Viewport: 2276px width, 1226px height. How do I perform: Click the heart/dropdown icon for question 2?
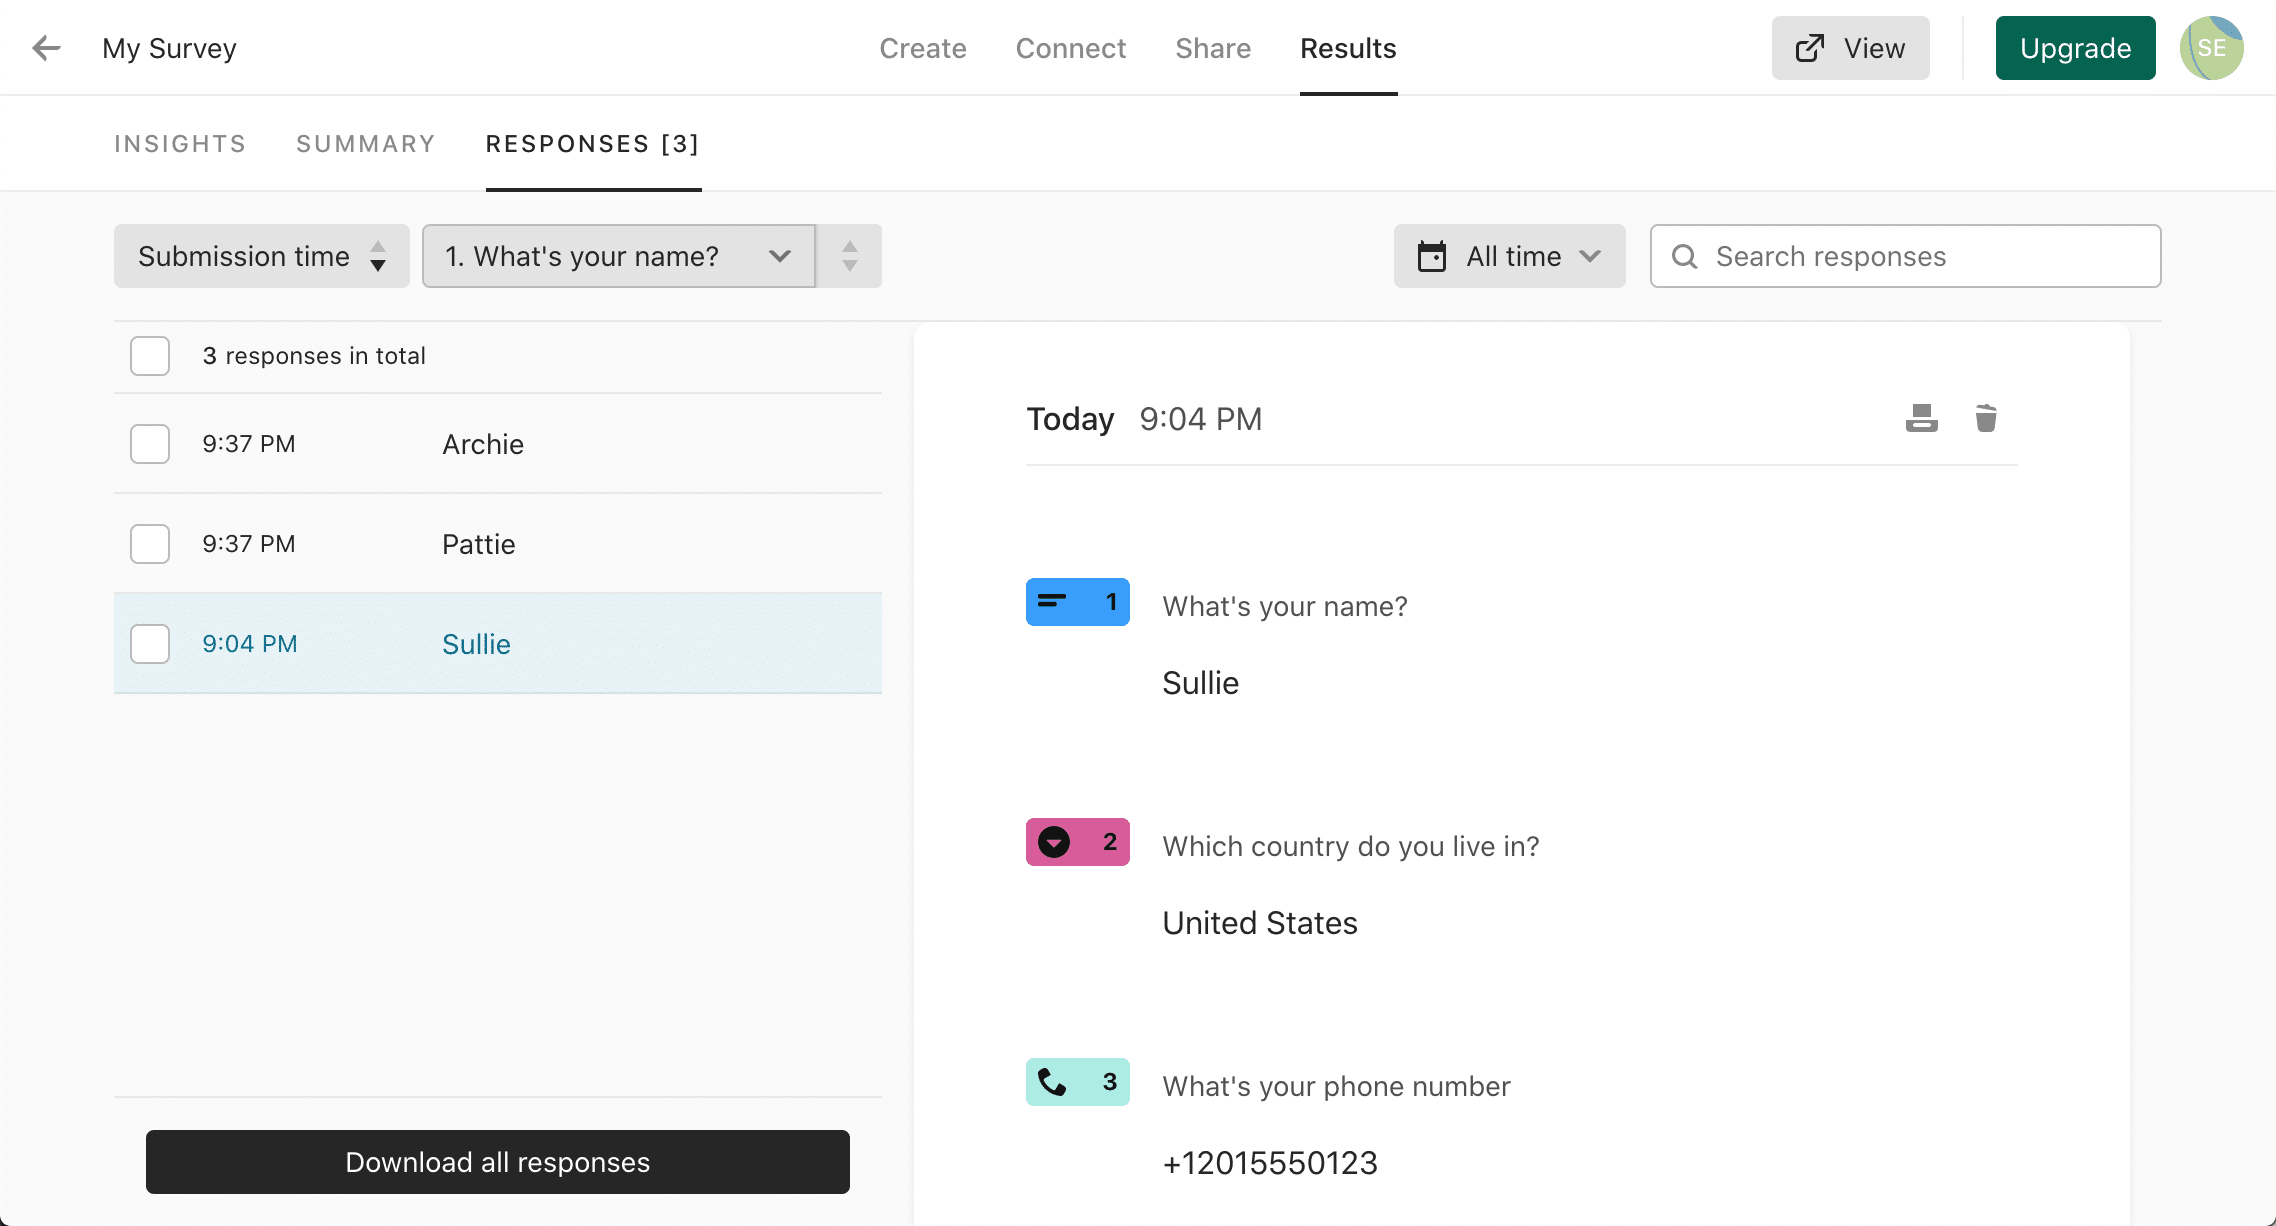1055,842
